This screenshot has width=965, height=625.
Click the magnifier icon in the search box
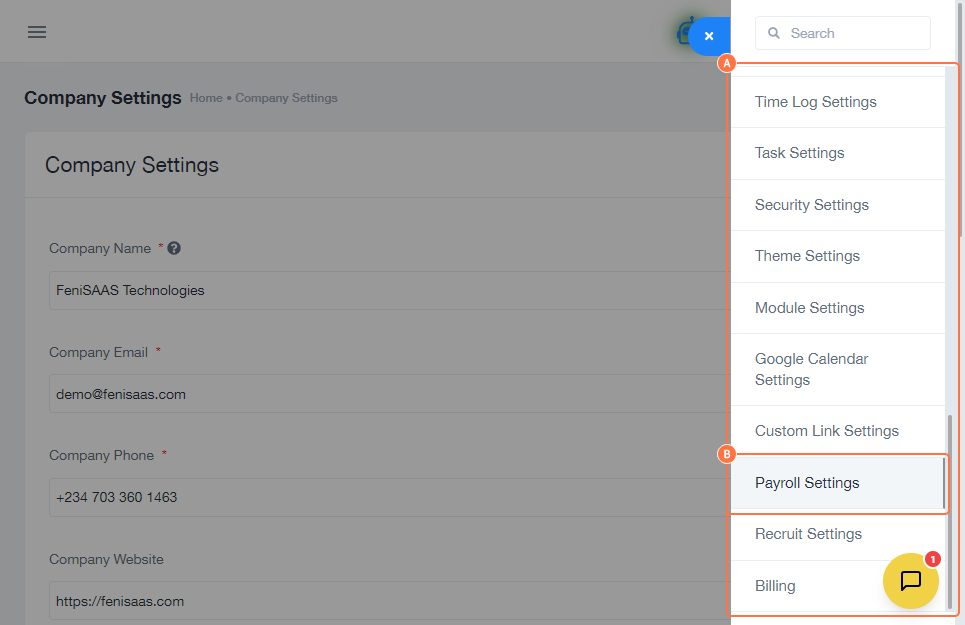pyautogui.click(x=774, y=33)
